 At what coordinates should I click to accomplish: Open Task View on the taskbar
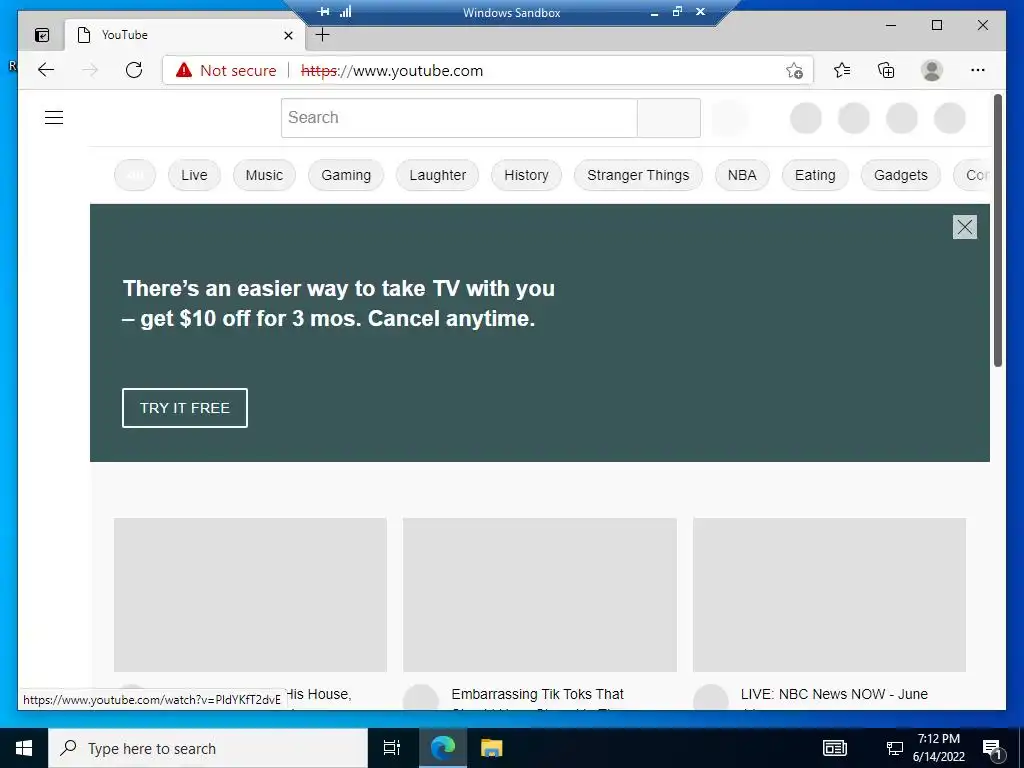(392, 748)
